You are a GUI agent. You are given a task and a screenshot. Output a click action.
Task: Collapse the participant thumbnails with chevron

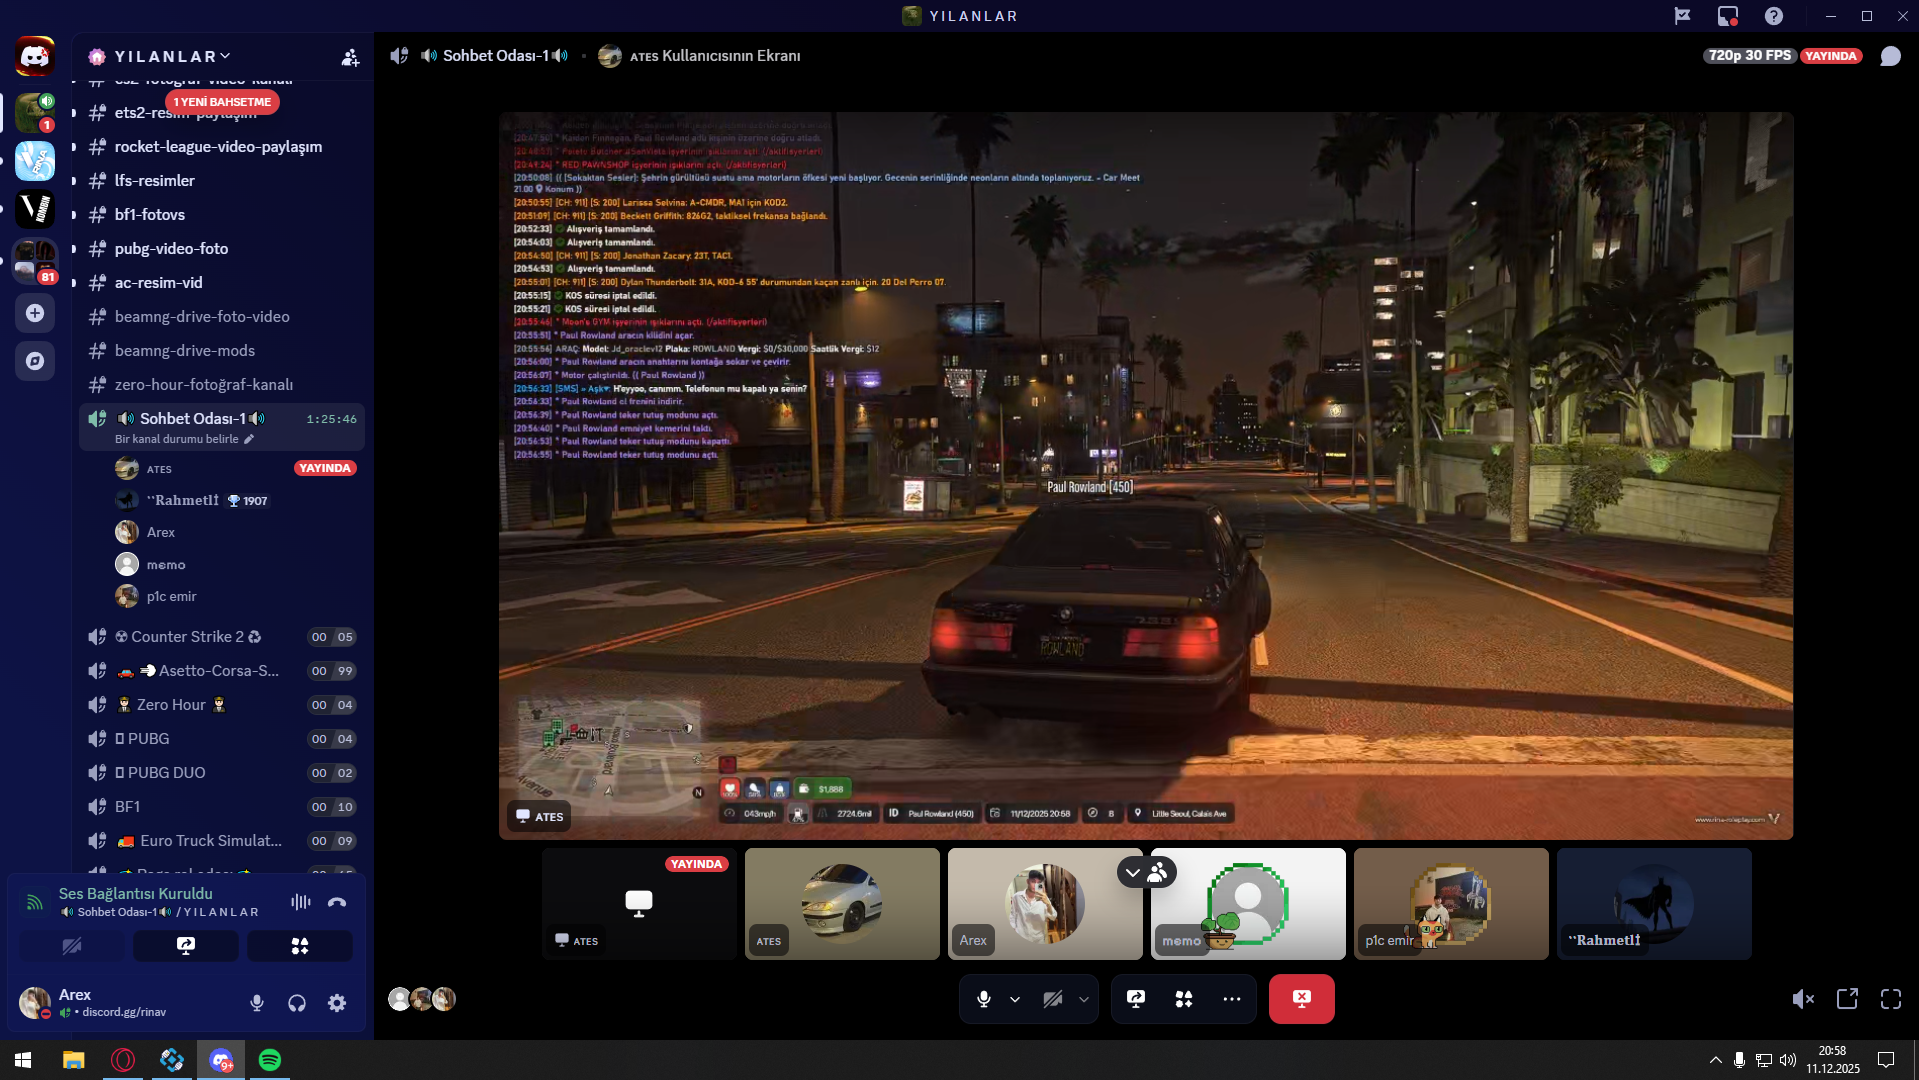click(x=1132, y=872)
